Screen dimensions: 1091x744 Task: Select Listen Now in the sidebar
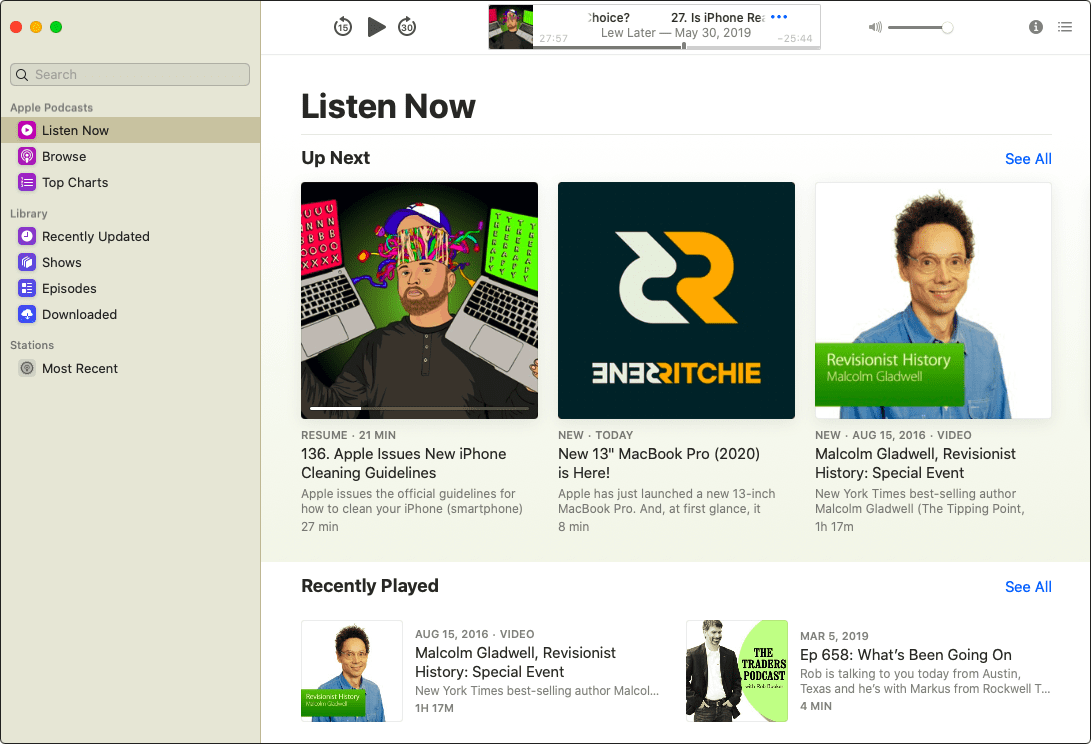pyautogui.click(x=130, y=130)
